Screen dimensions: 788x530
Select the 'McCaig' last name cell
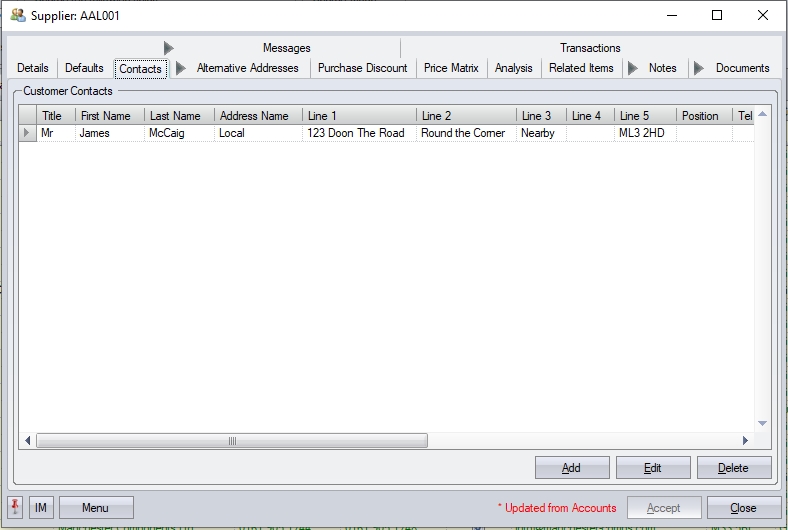[179, 133]
